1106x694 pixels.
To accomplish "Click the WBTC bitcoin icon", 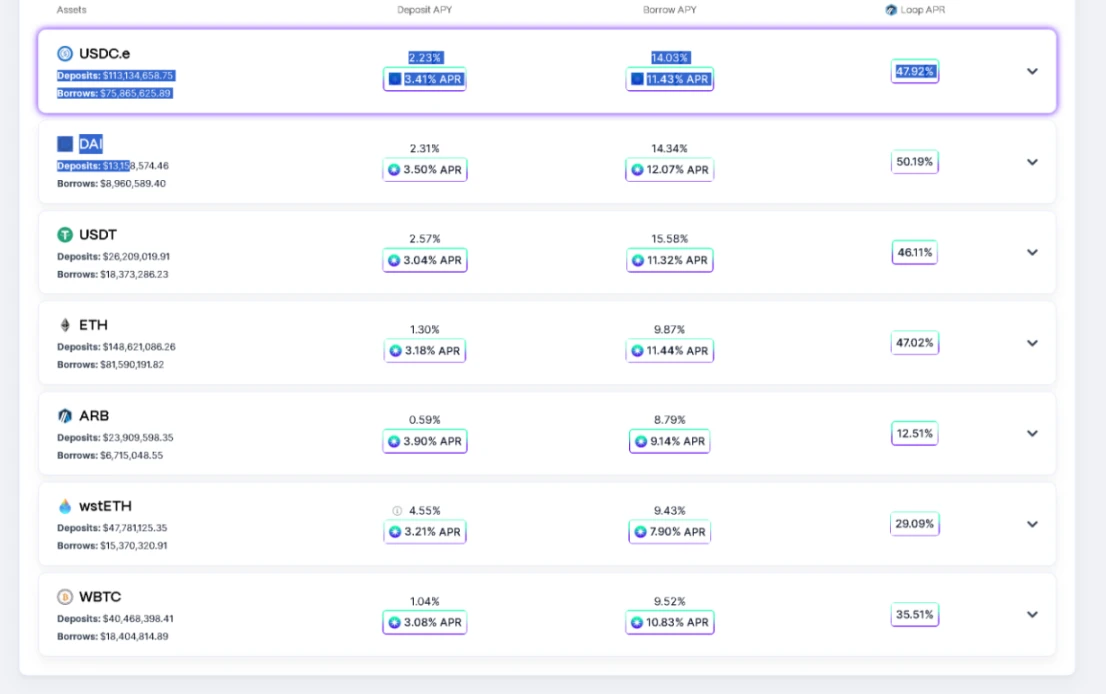I will (65, 597).
